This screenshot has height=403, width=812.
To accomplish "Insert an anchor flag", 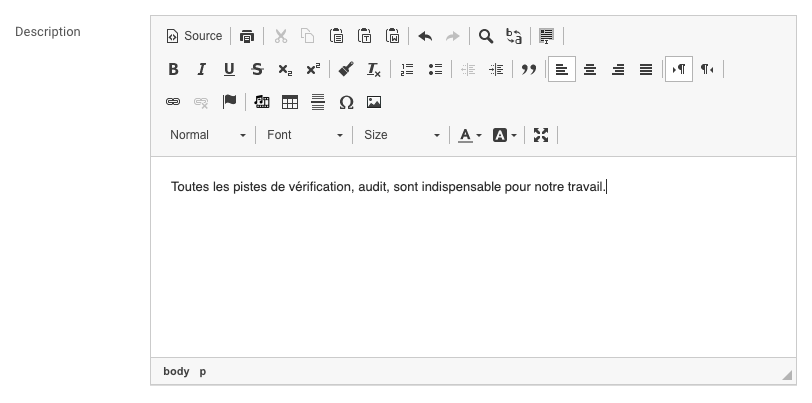I will 229,102.
